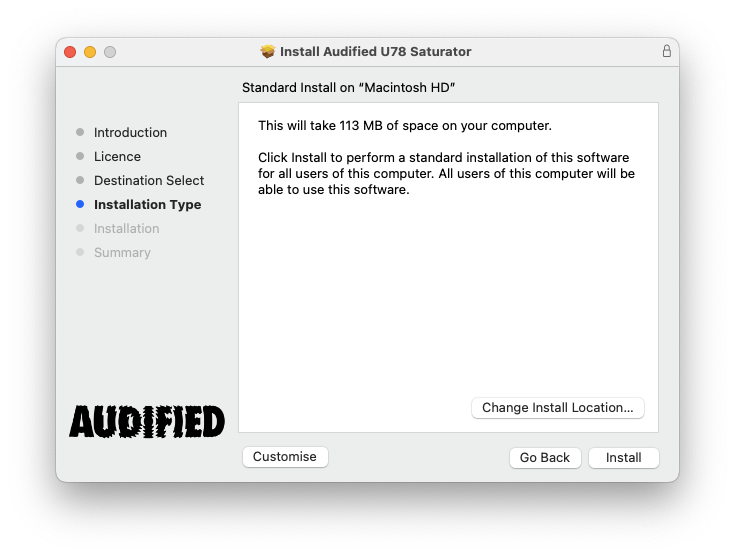Select the Destination Select step label
This screenshot has width=735, height=556.
[x=149, y=181]
